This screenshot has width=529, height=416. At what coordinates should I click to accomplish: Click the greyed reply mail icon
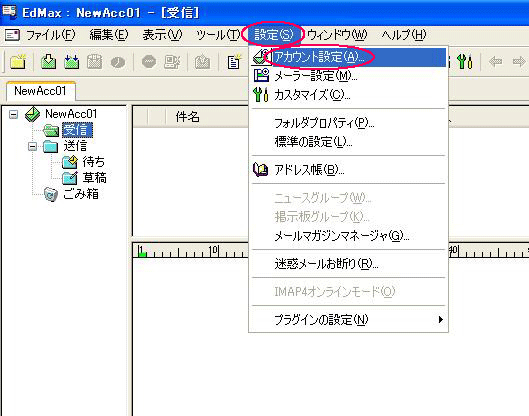202,62
